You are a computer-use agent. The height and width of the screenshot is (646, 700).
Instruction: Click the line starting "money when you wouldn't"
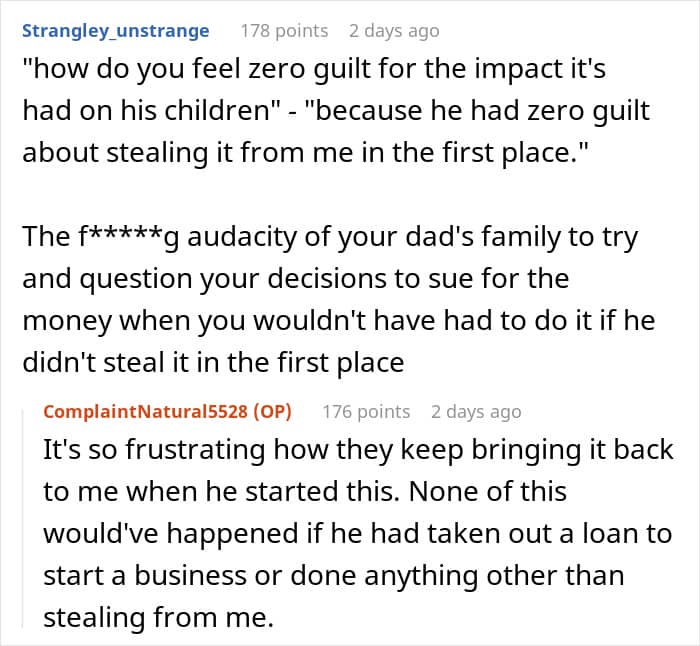pyautogui.click(x=300, y=319)
